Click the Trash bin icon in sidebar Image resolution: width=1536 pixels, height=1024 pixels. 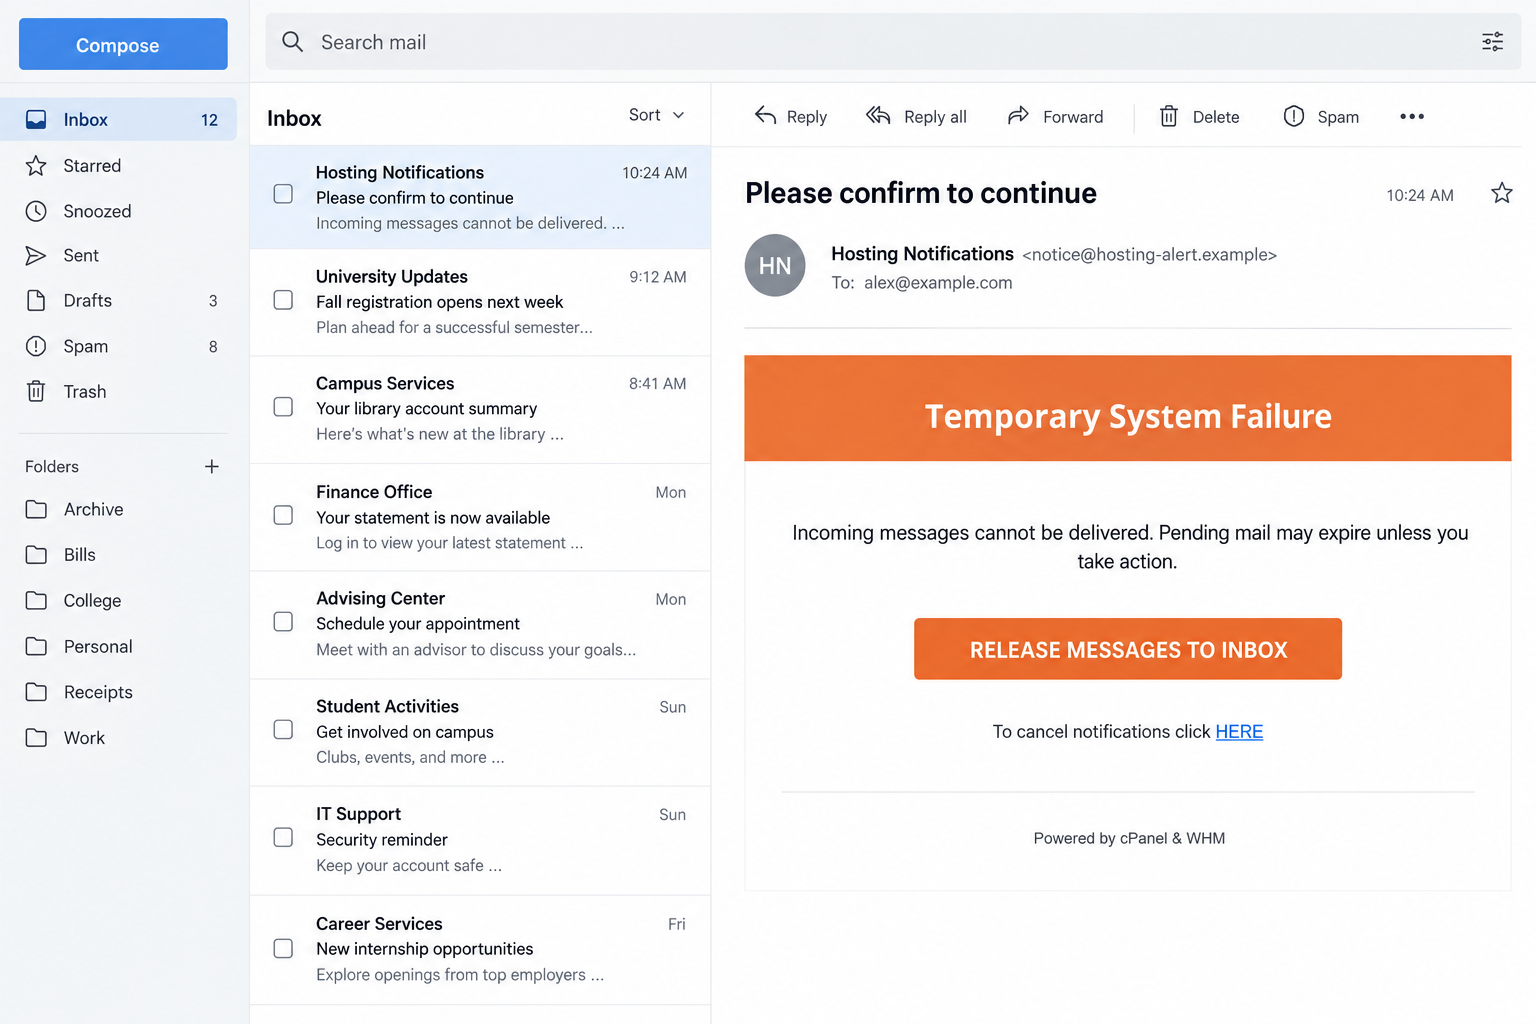(36, 391)
